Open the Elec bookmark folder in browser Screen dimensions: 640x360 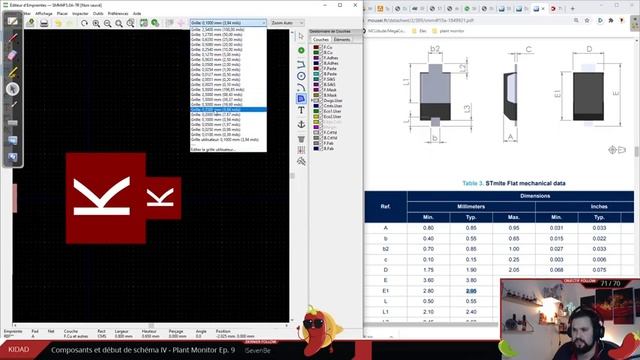coord(419,31)
